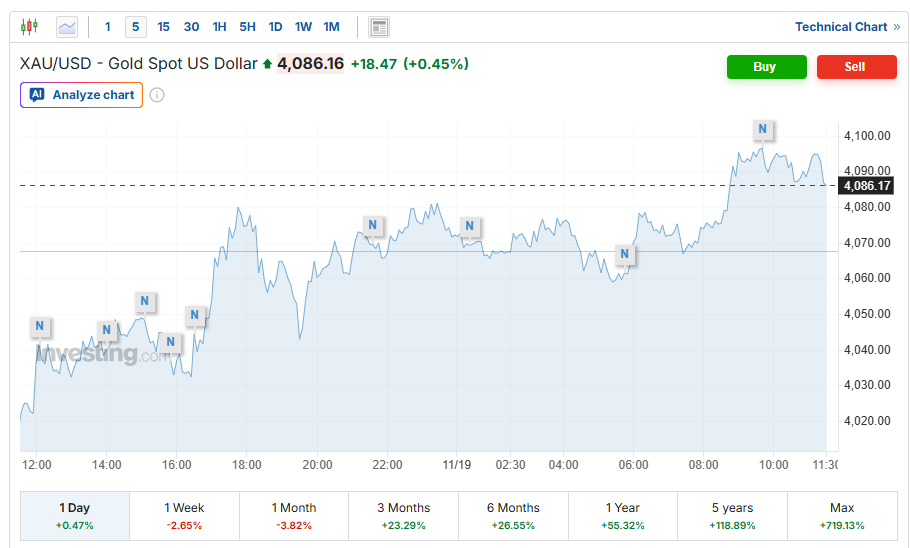Click the info icon beside Analyze chart

point(157,95)
